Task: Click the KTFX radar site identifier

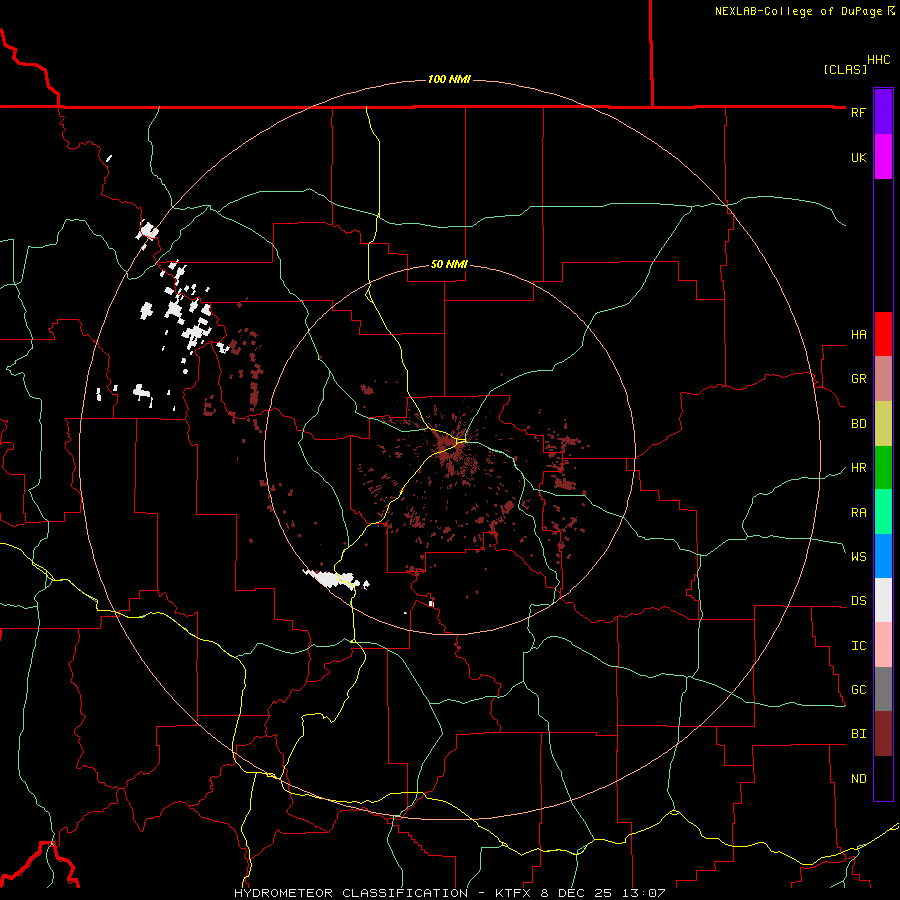Action: click(514, 893)
